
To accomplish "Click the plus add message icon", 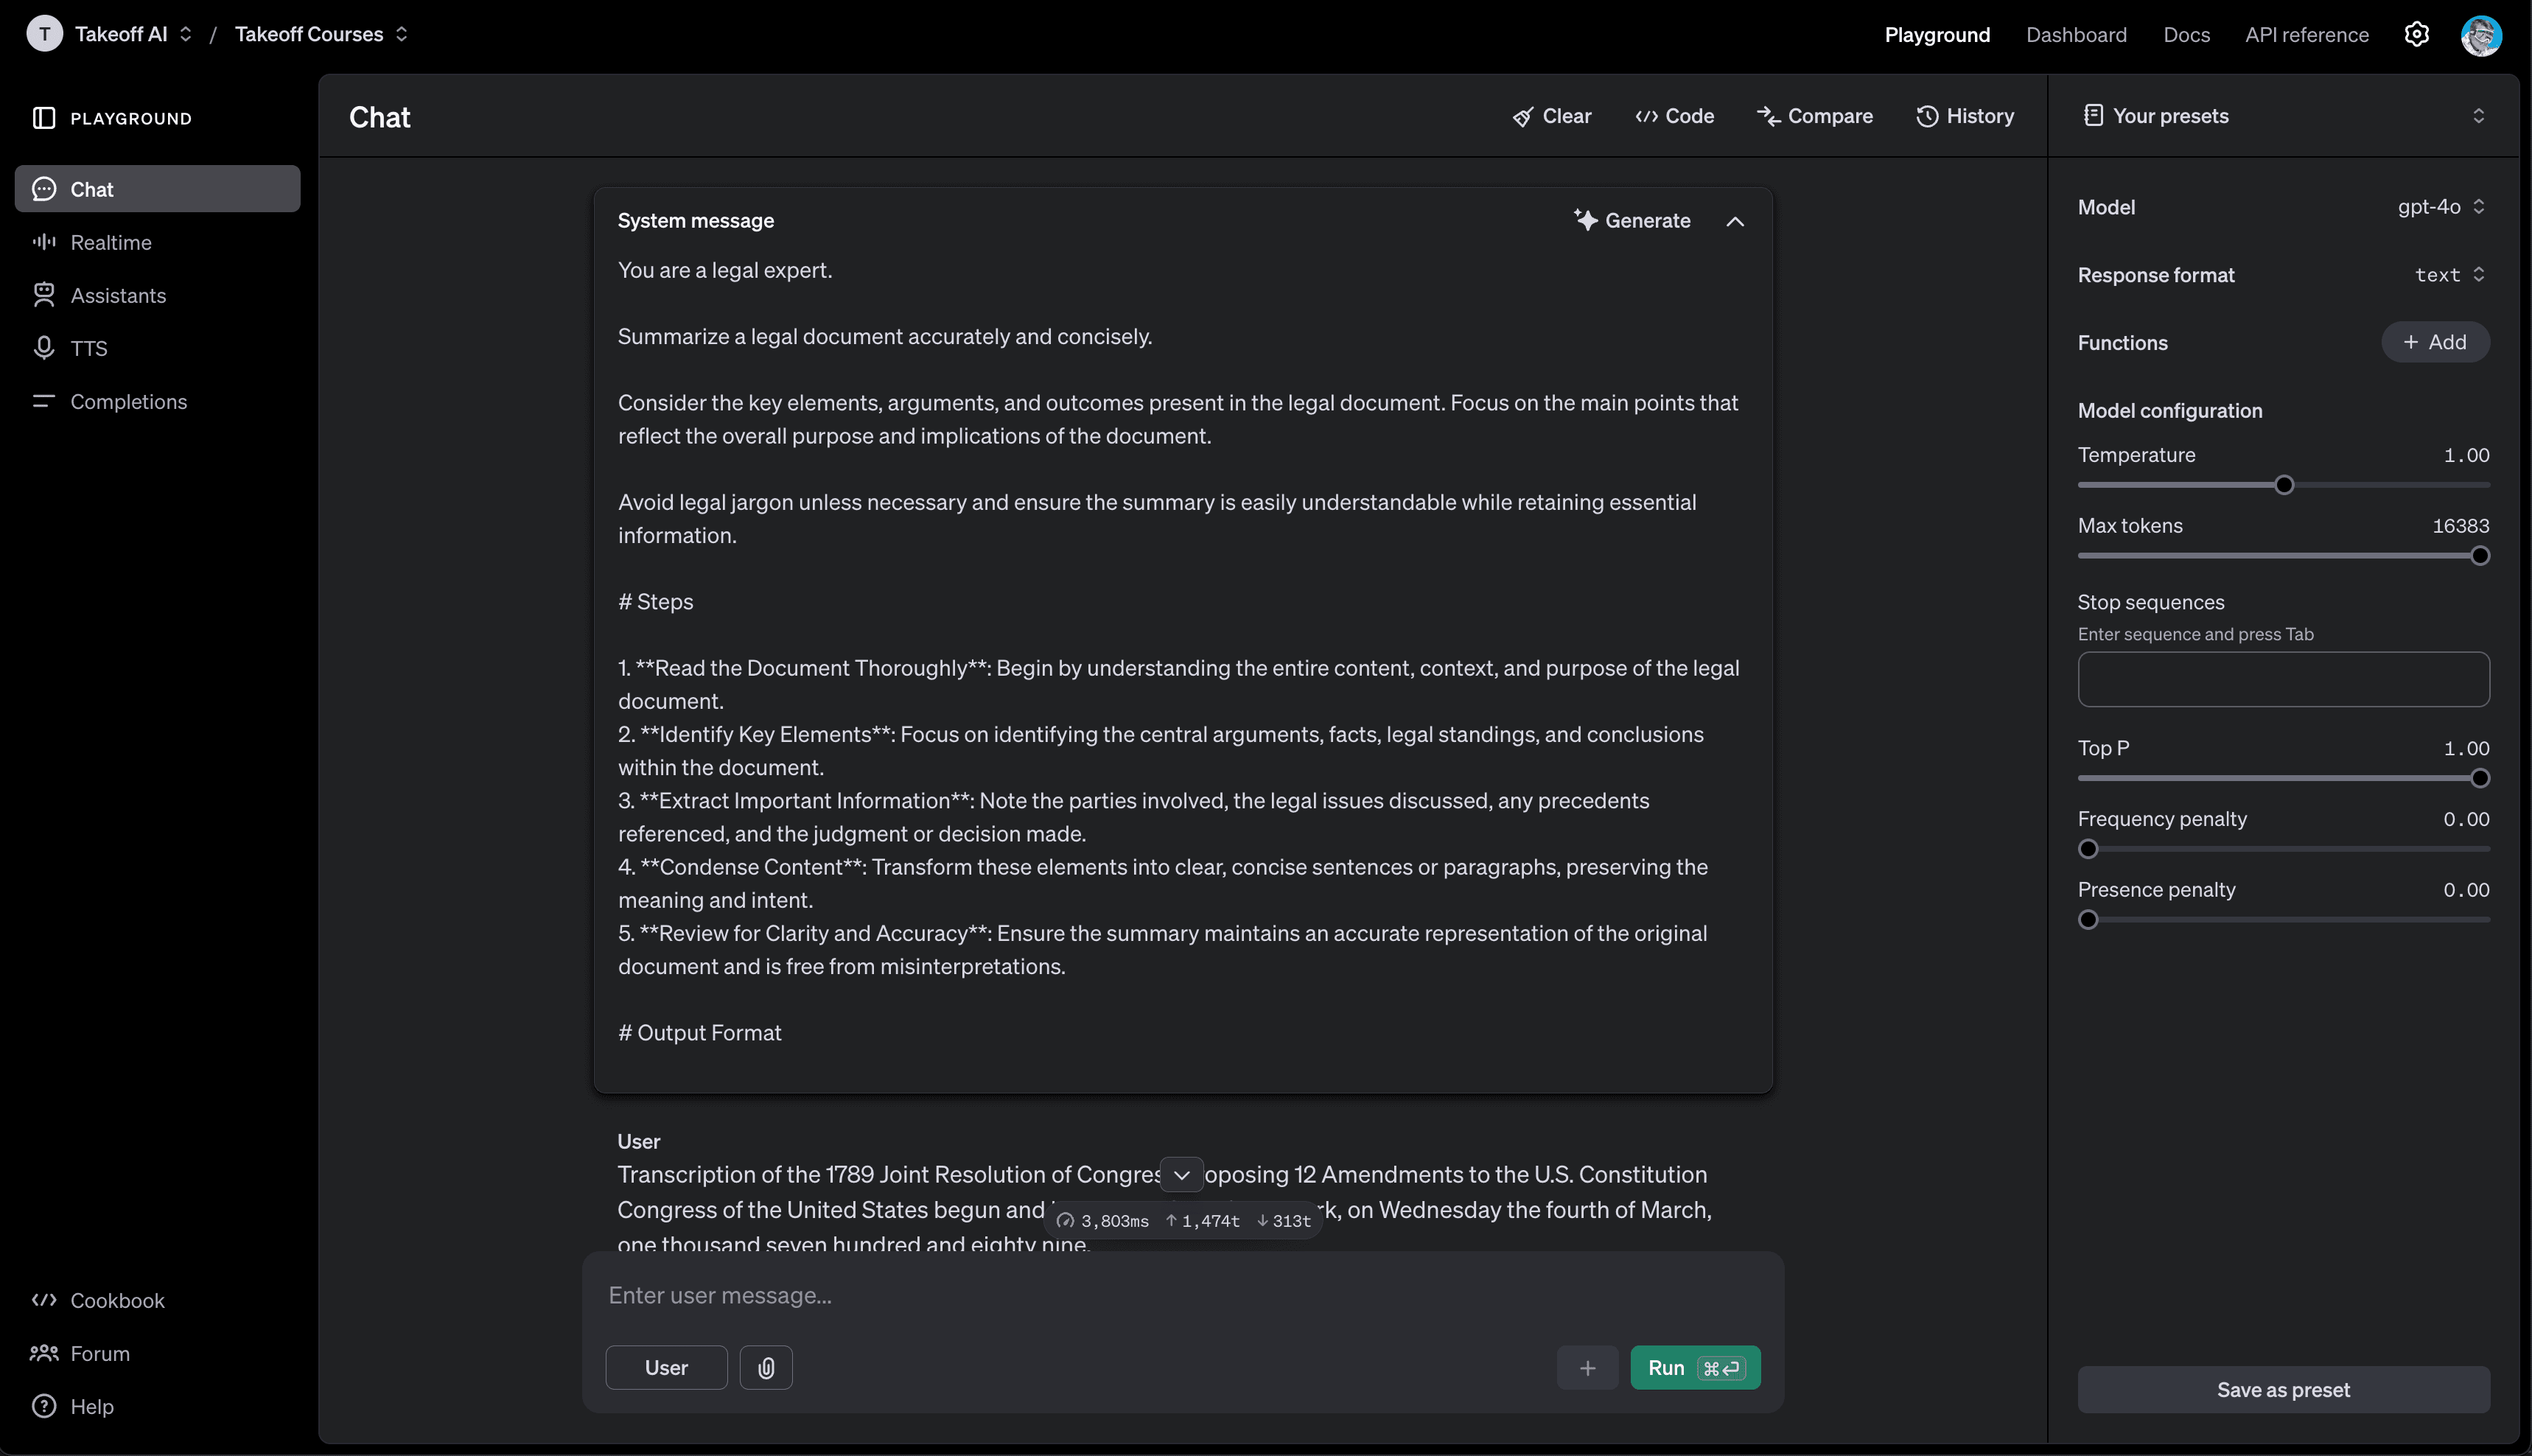I will pos(1587,1368).
